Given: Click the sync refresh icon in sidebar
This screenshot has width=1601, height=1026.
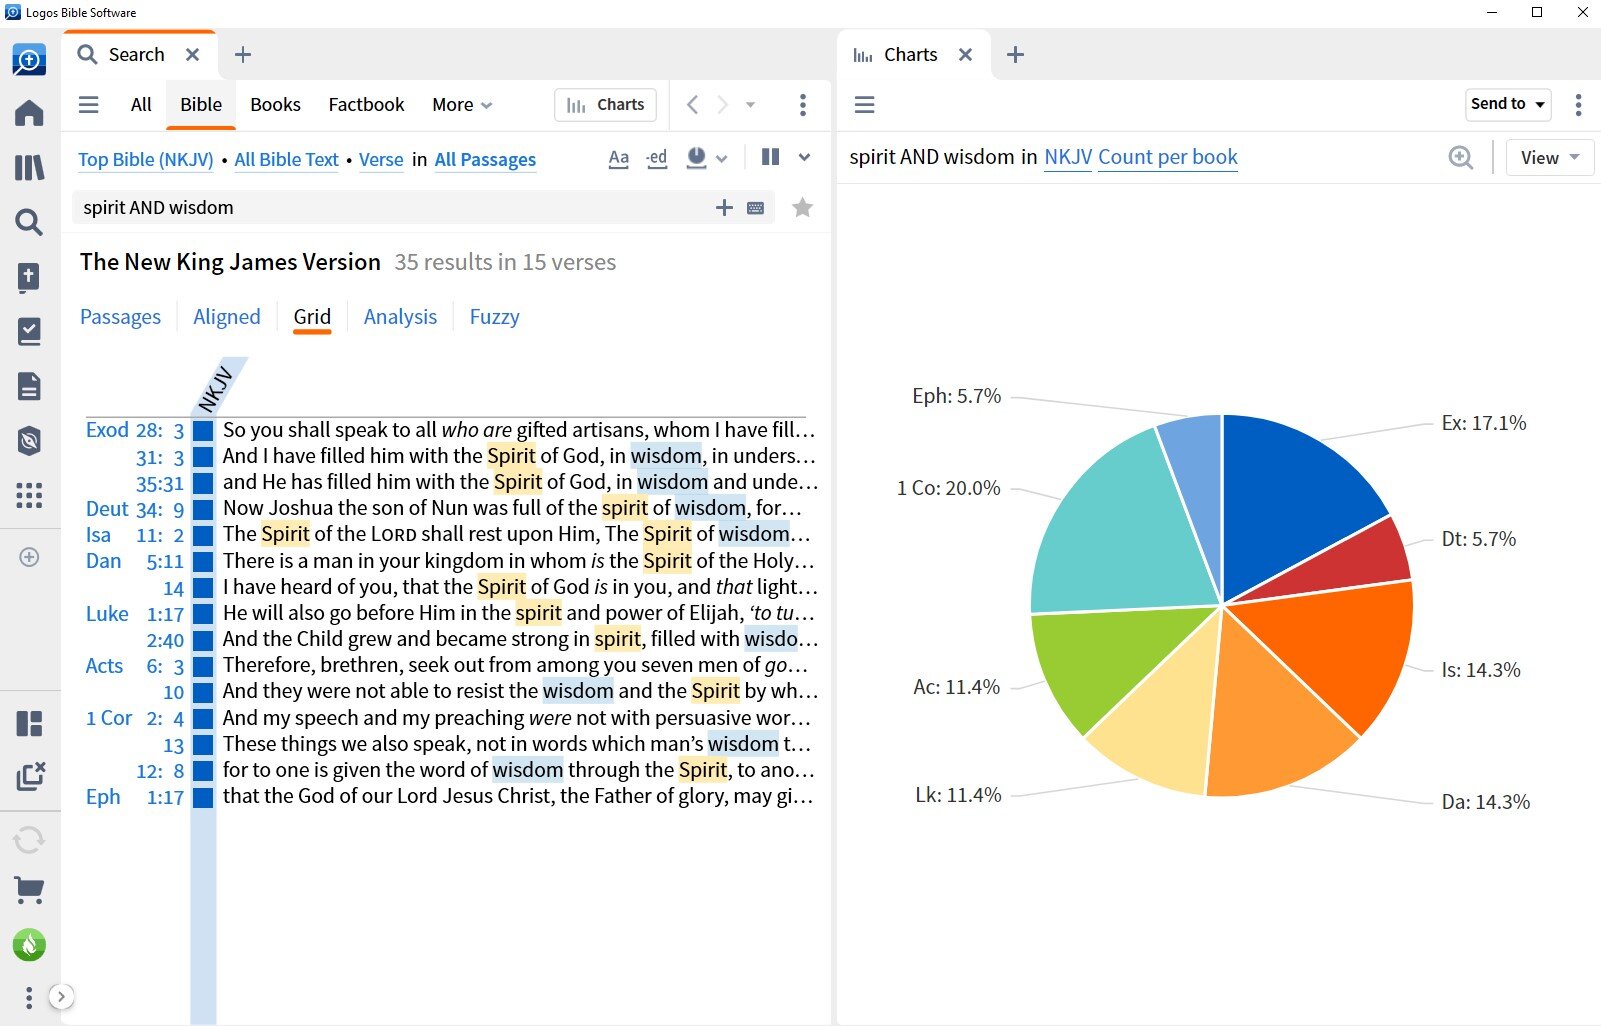Looking at the screenshot, I should [29, 839].
